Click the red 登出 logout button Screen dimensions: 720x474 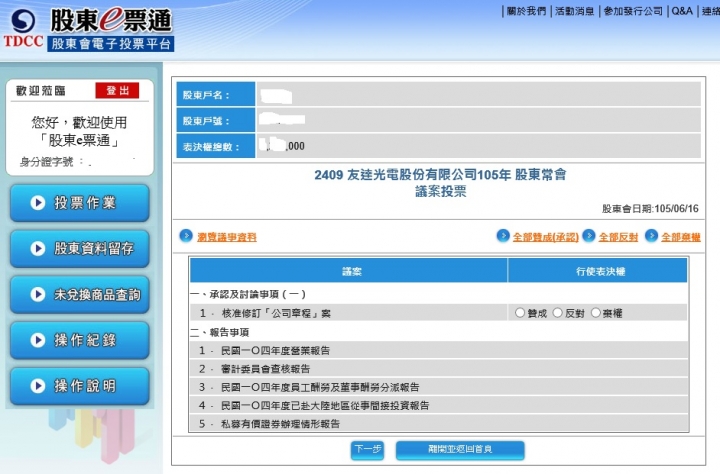(x=117, y=90)
